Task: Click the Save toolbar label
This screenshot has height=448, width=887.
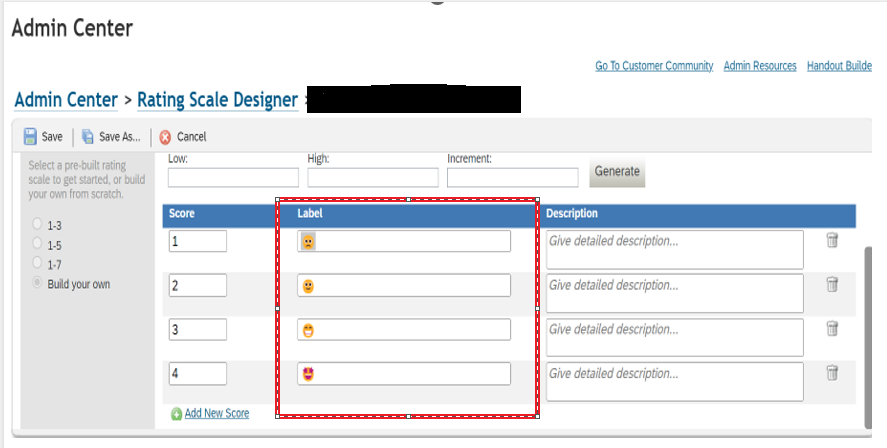Action: [x=52, y=137]
